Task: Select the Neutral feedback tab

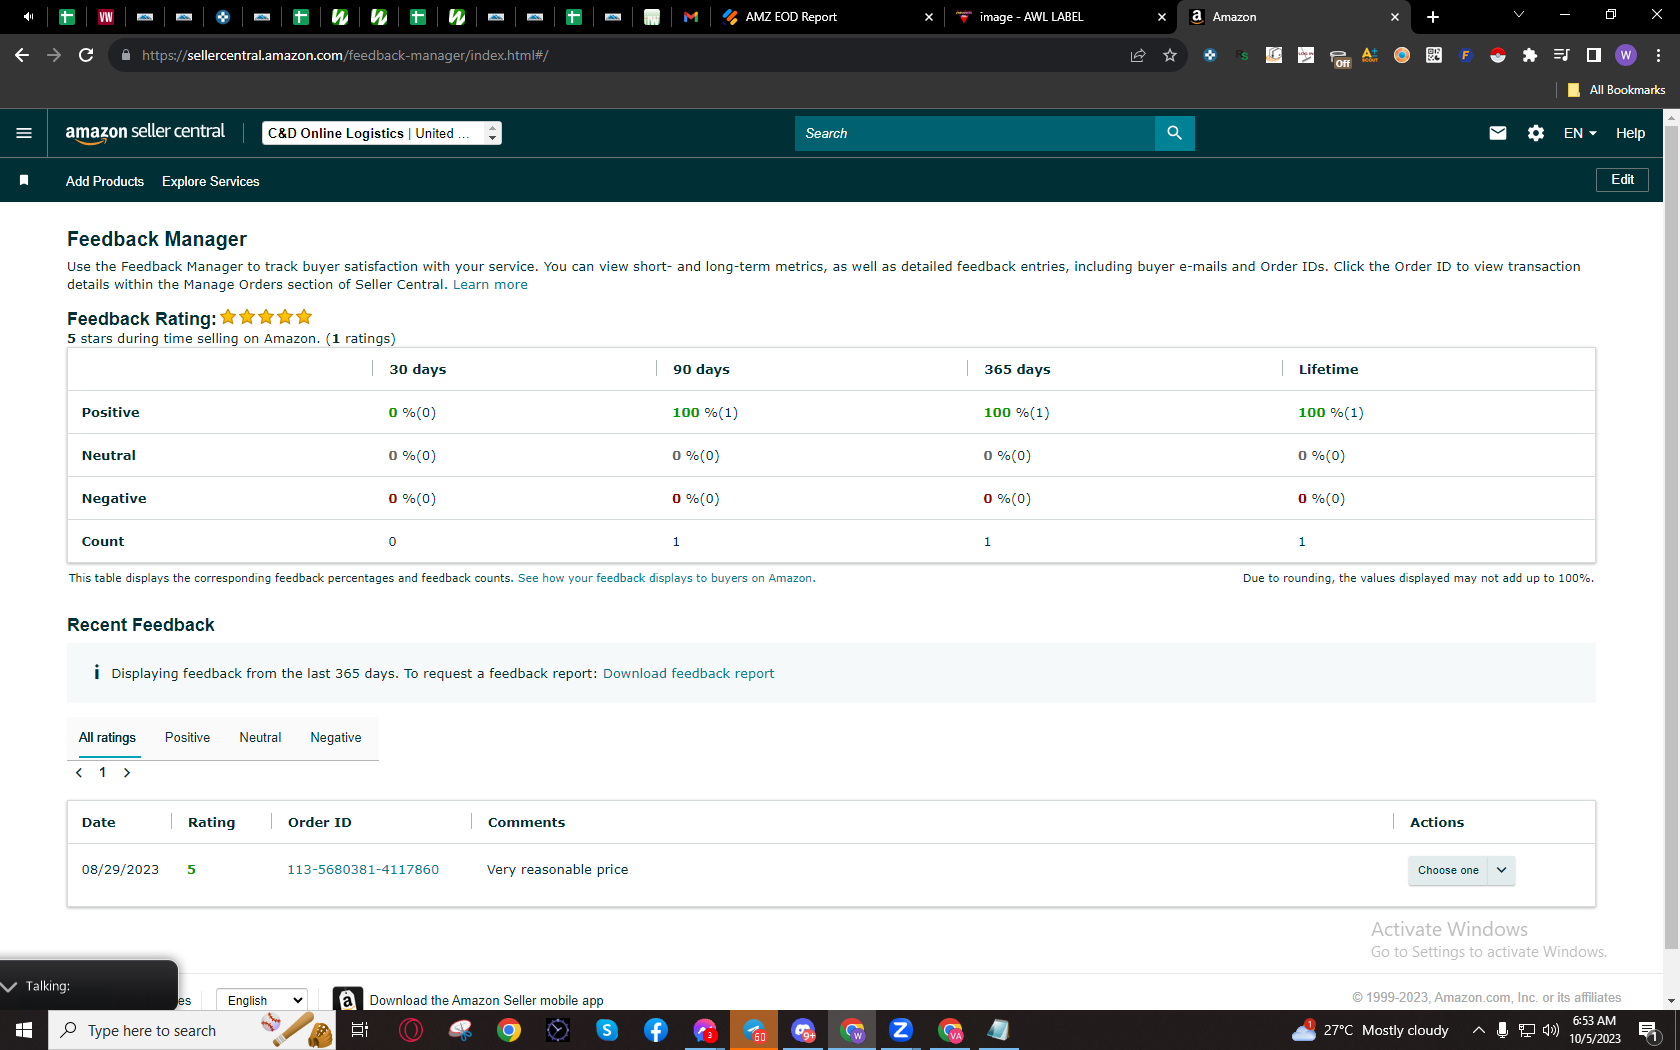Action: click(260, 738)
